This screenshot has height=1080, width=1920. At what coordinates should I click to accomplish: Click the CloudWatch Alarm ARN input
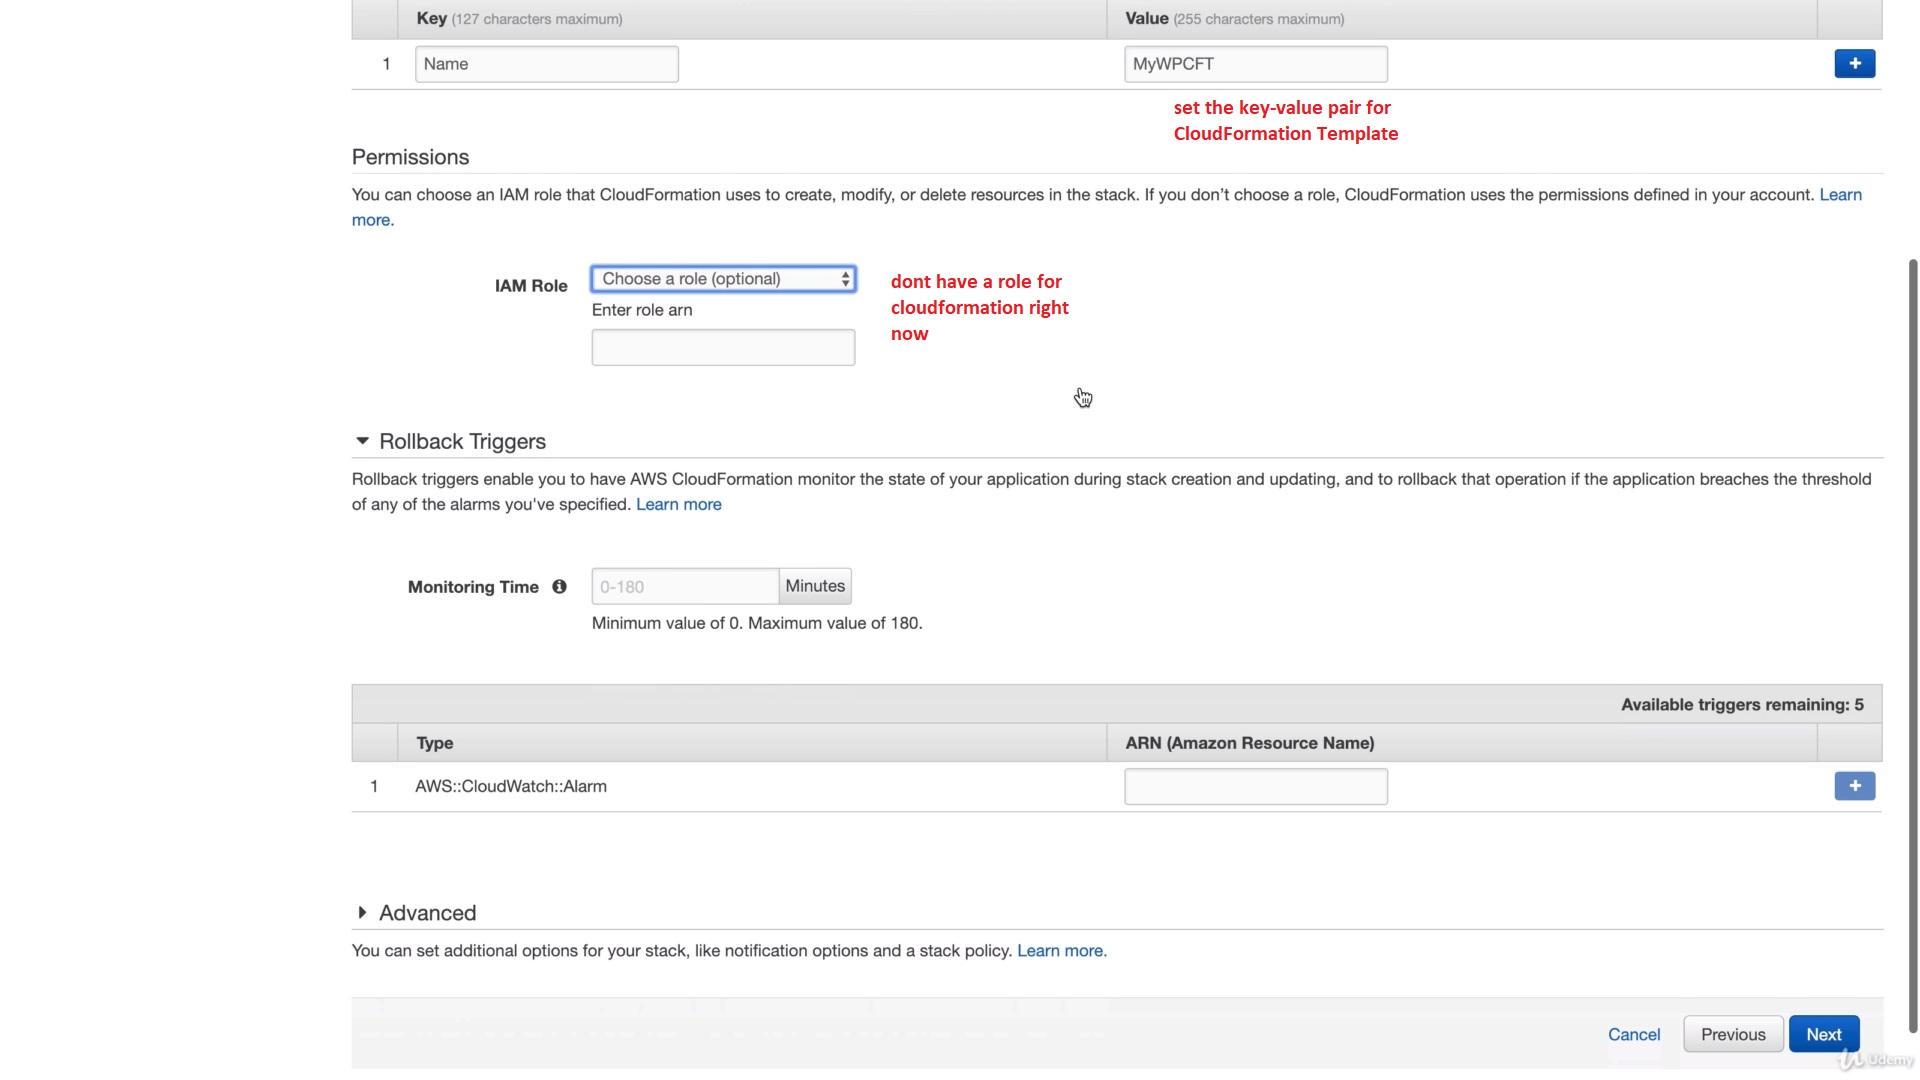(1255, 787)
